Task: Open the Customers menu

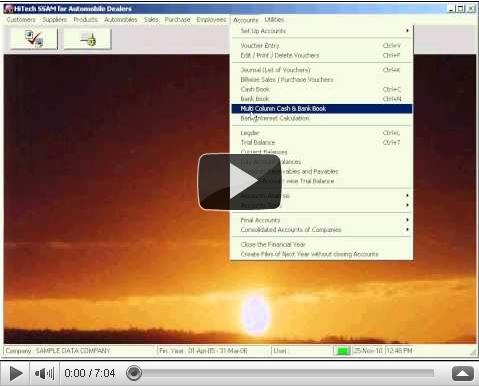Action: pyautogui.click(x=21, y=20)
